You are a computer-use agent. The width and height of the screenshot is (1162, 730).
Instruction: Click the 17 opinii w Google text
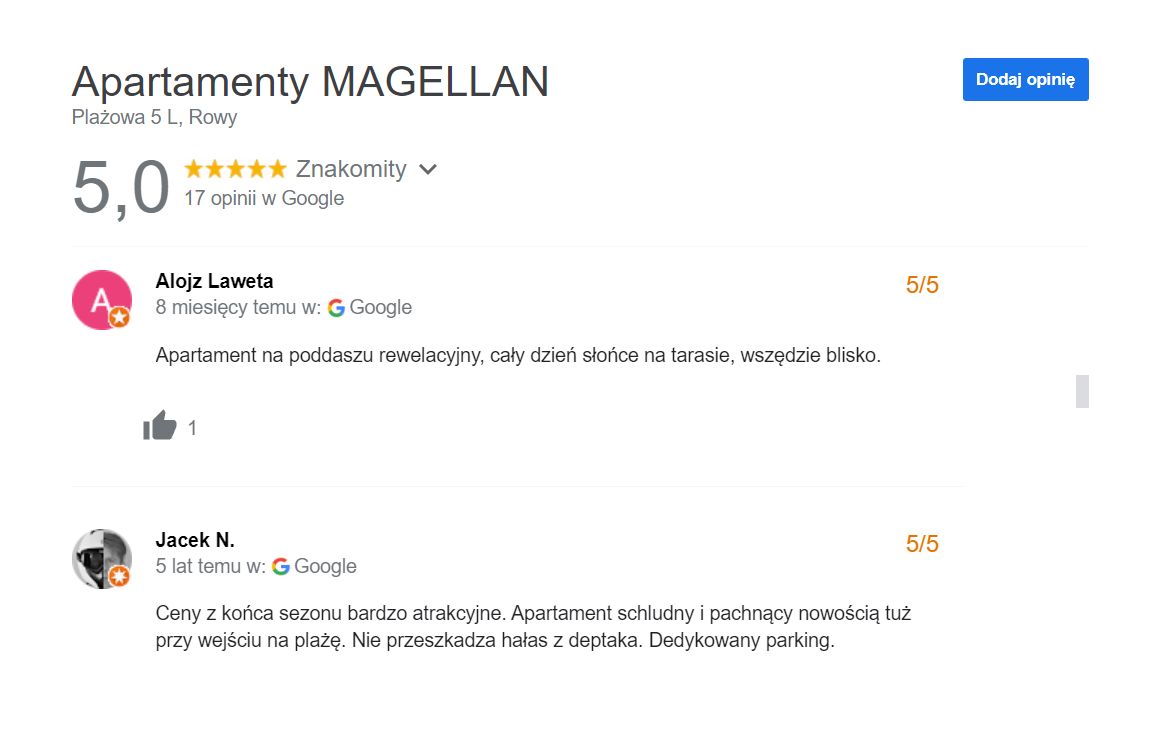click(264, 198)
